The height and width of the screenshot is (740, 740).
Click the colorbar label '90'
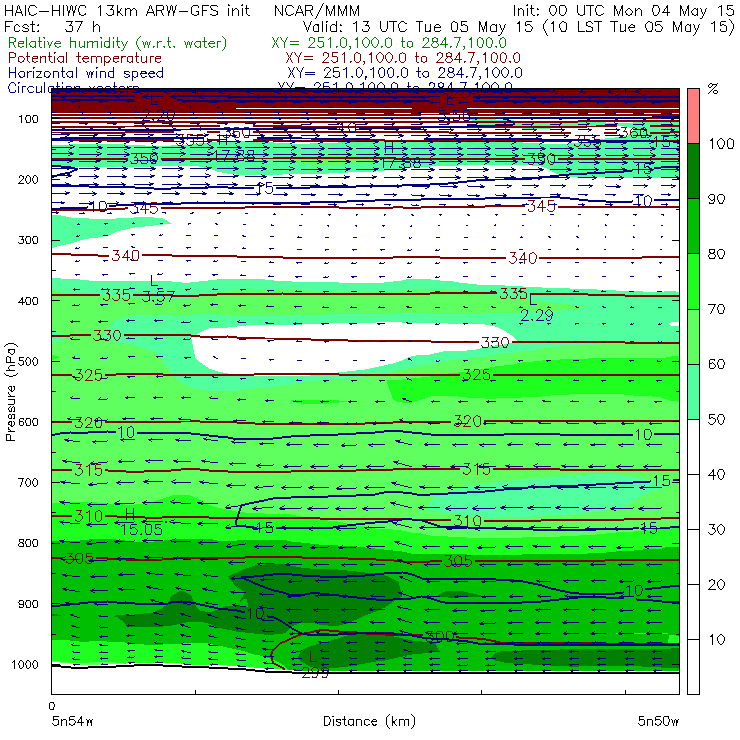tap(716, 199)
